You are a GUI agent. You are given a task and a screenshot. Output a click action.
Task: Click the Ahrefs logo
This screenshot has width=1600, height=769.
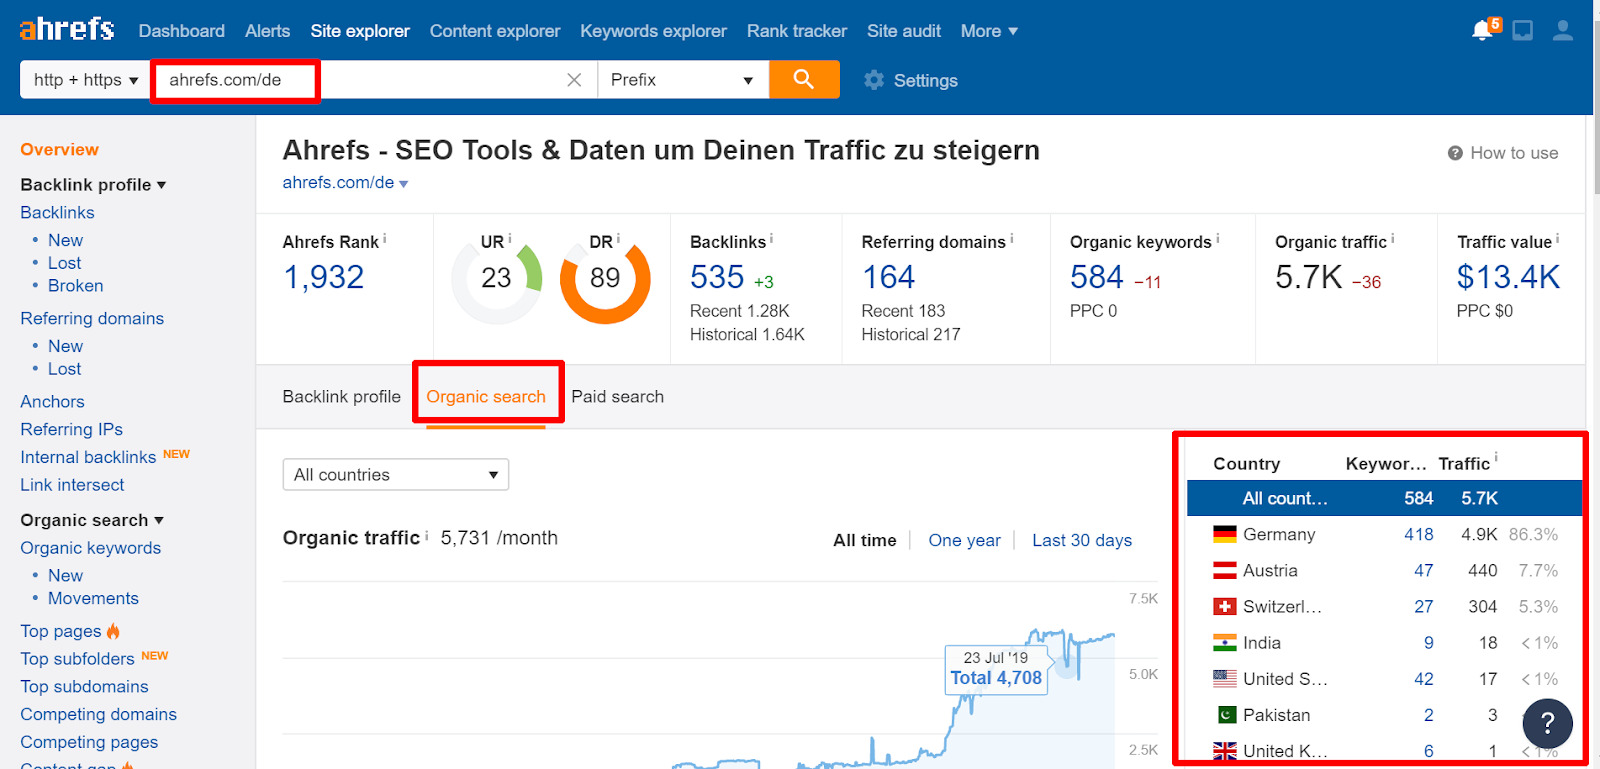(67, 30)
